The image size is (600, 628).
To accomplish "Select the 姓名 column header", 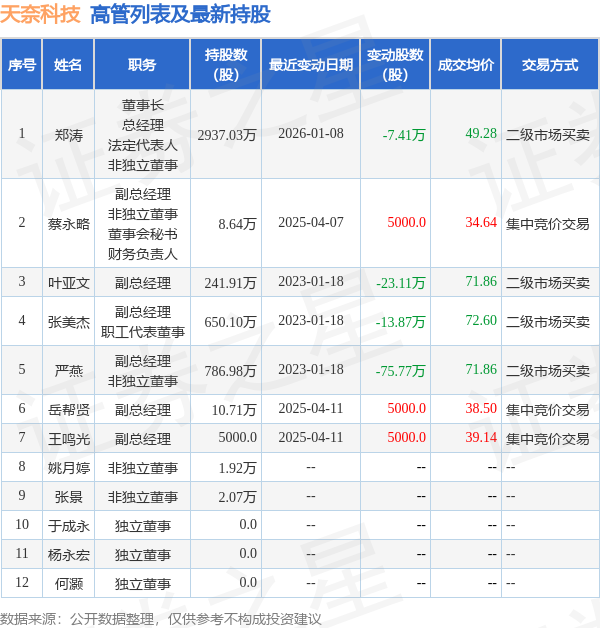I will pyautogui.click(x=68, y=64).
